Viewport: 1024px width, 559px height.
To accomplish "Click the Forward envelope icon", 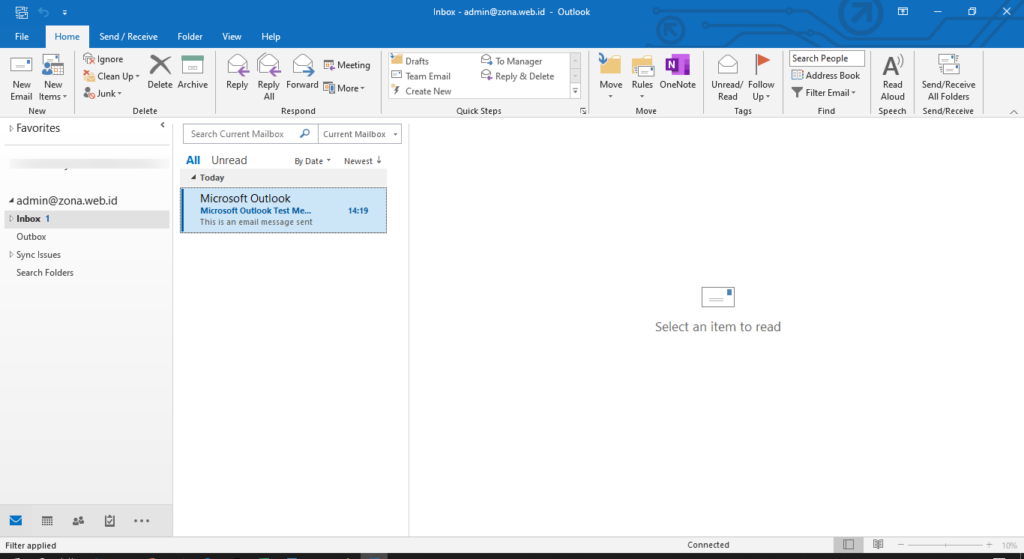I will click(x=302, y=65).
